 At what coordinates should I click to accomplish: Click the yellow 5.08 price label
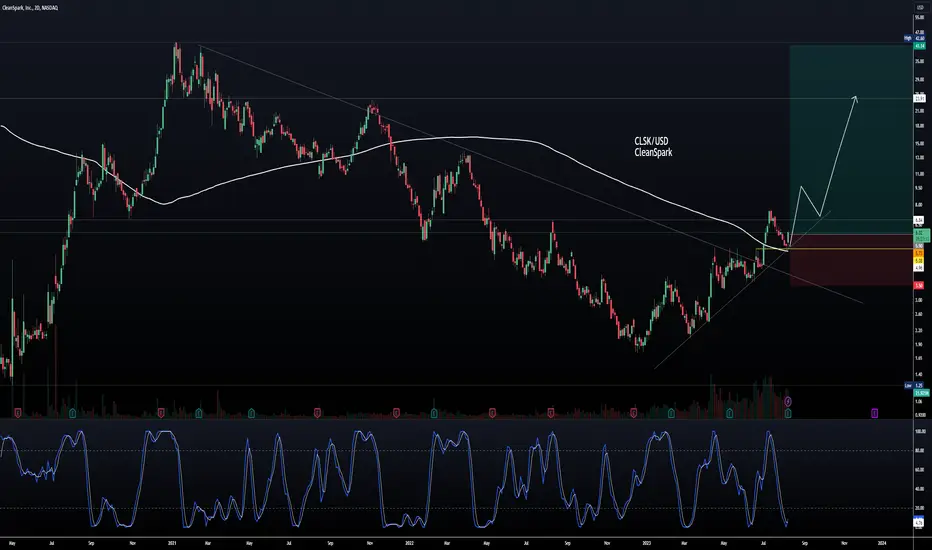pos(919,260)
